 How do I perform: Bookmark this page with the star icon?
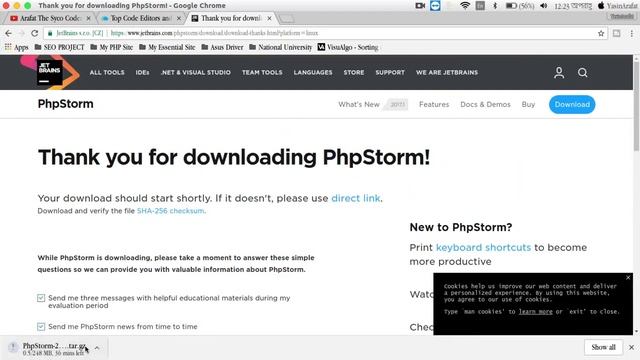pos(601,33)
